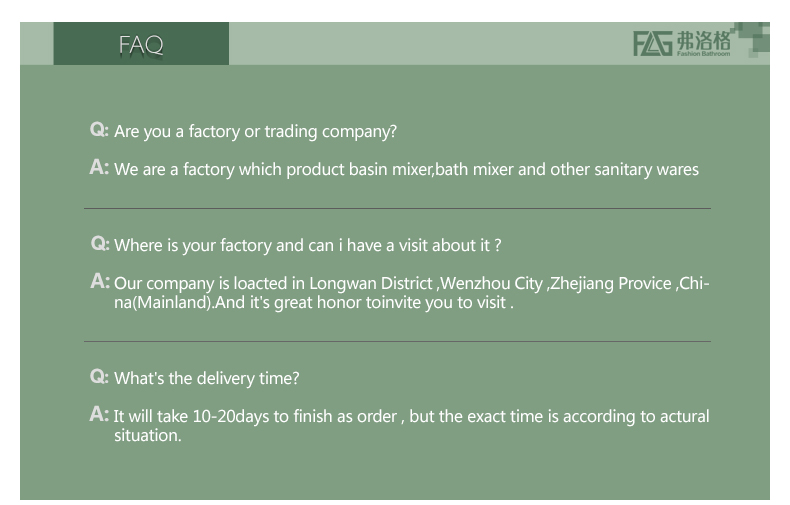Click the A: marker before 'It will take'
Screen dimensions: 790x505
[x=99, y=414]
